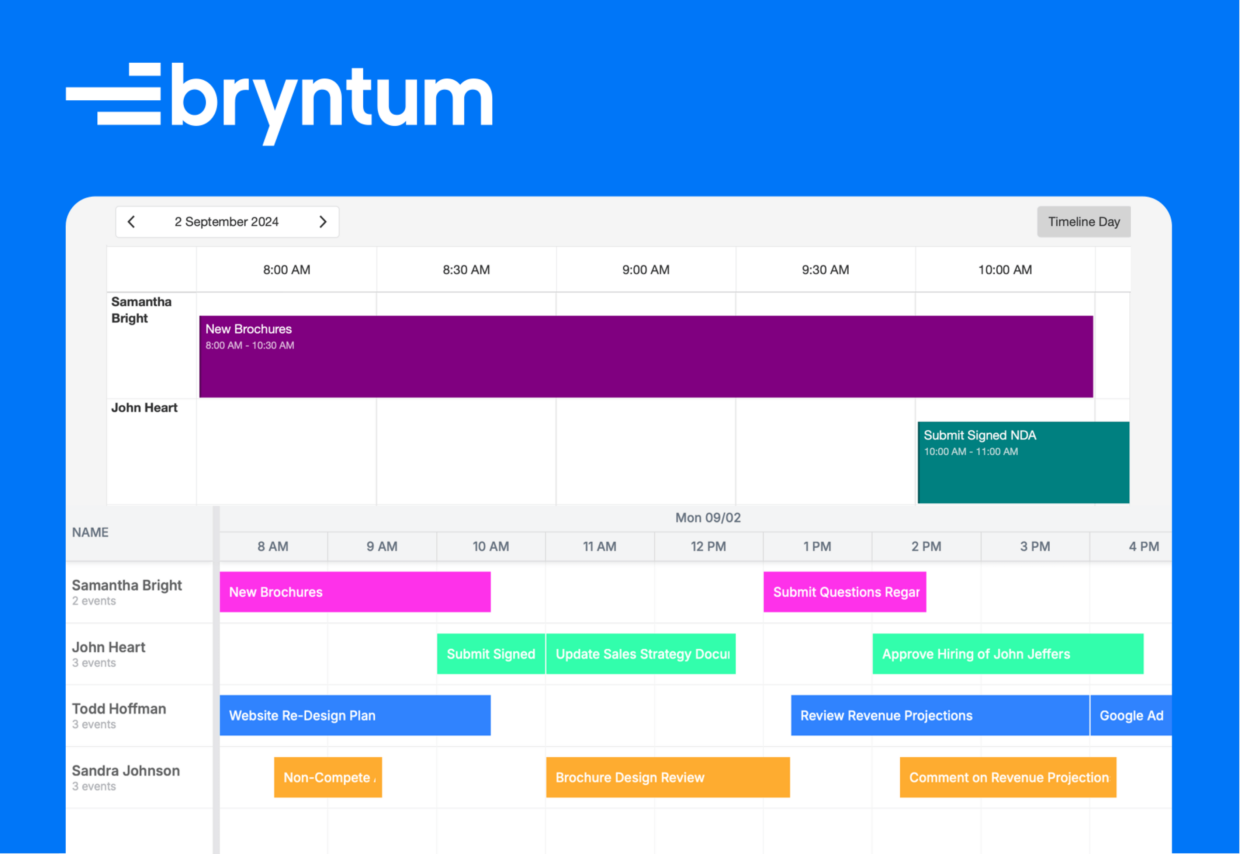
Task: Click the NAME column header
Action: [x=90, y=533]
